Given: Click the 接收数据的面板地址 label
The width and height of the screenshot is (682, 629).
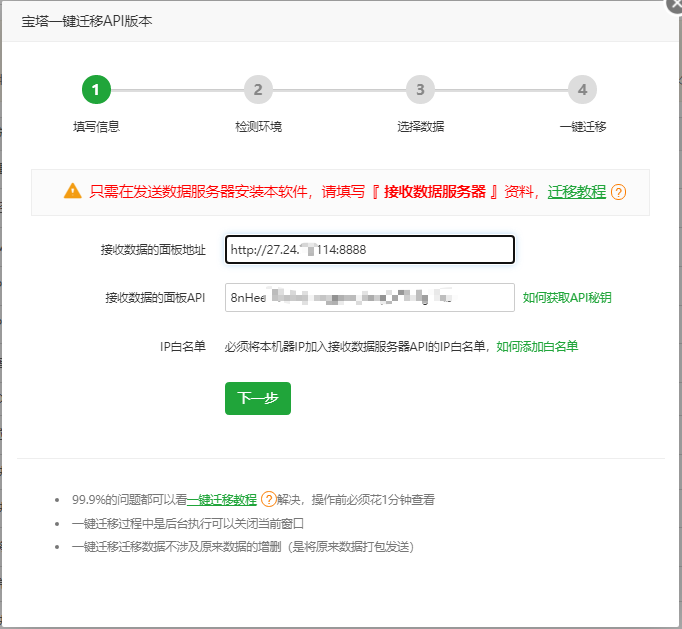Looking at the screenshot, I should (153, 250).
